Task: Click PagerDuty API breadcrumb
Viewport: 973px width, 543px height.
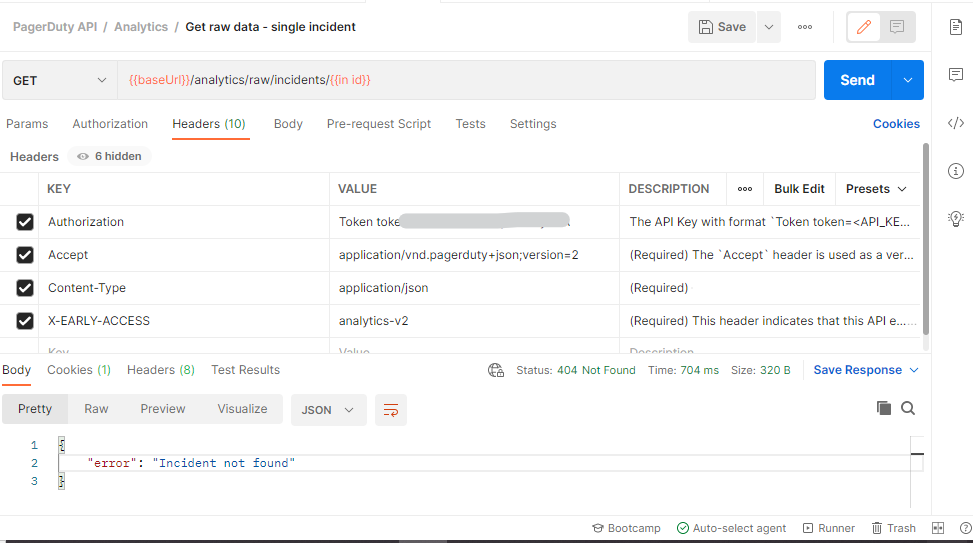Action: click(x=55, y=27)
